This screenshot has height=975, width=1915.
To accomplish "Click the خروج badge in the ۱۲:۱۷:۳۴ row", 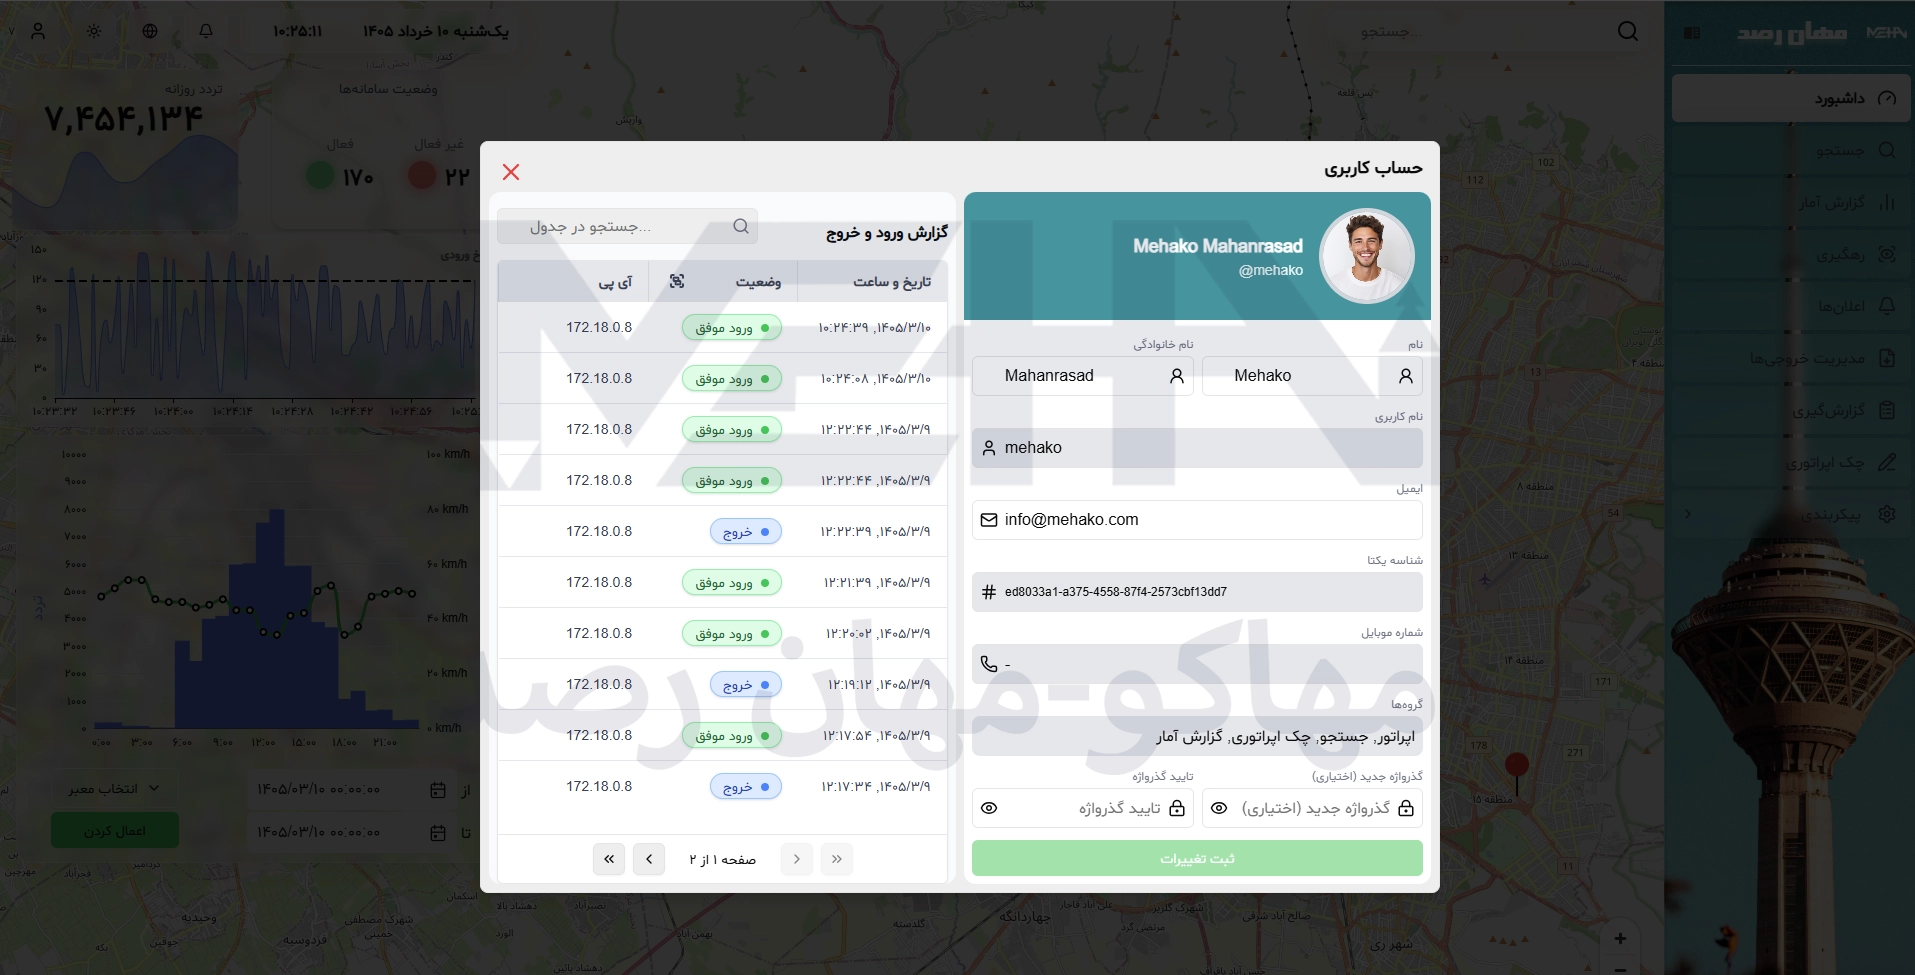I will (746, 787).
